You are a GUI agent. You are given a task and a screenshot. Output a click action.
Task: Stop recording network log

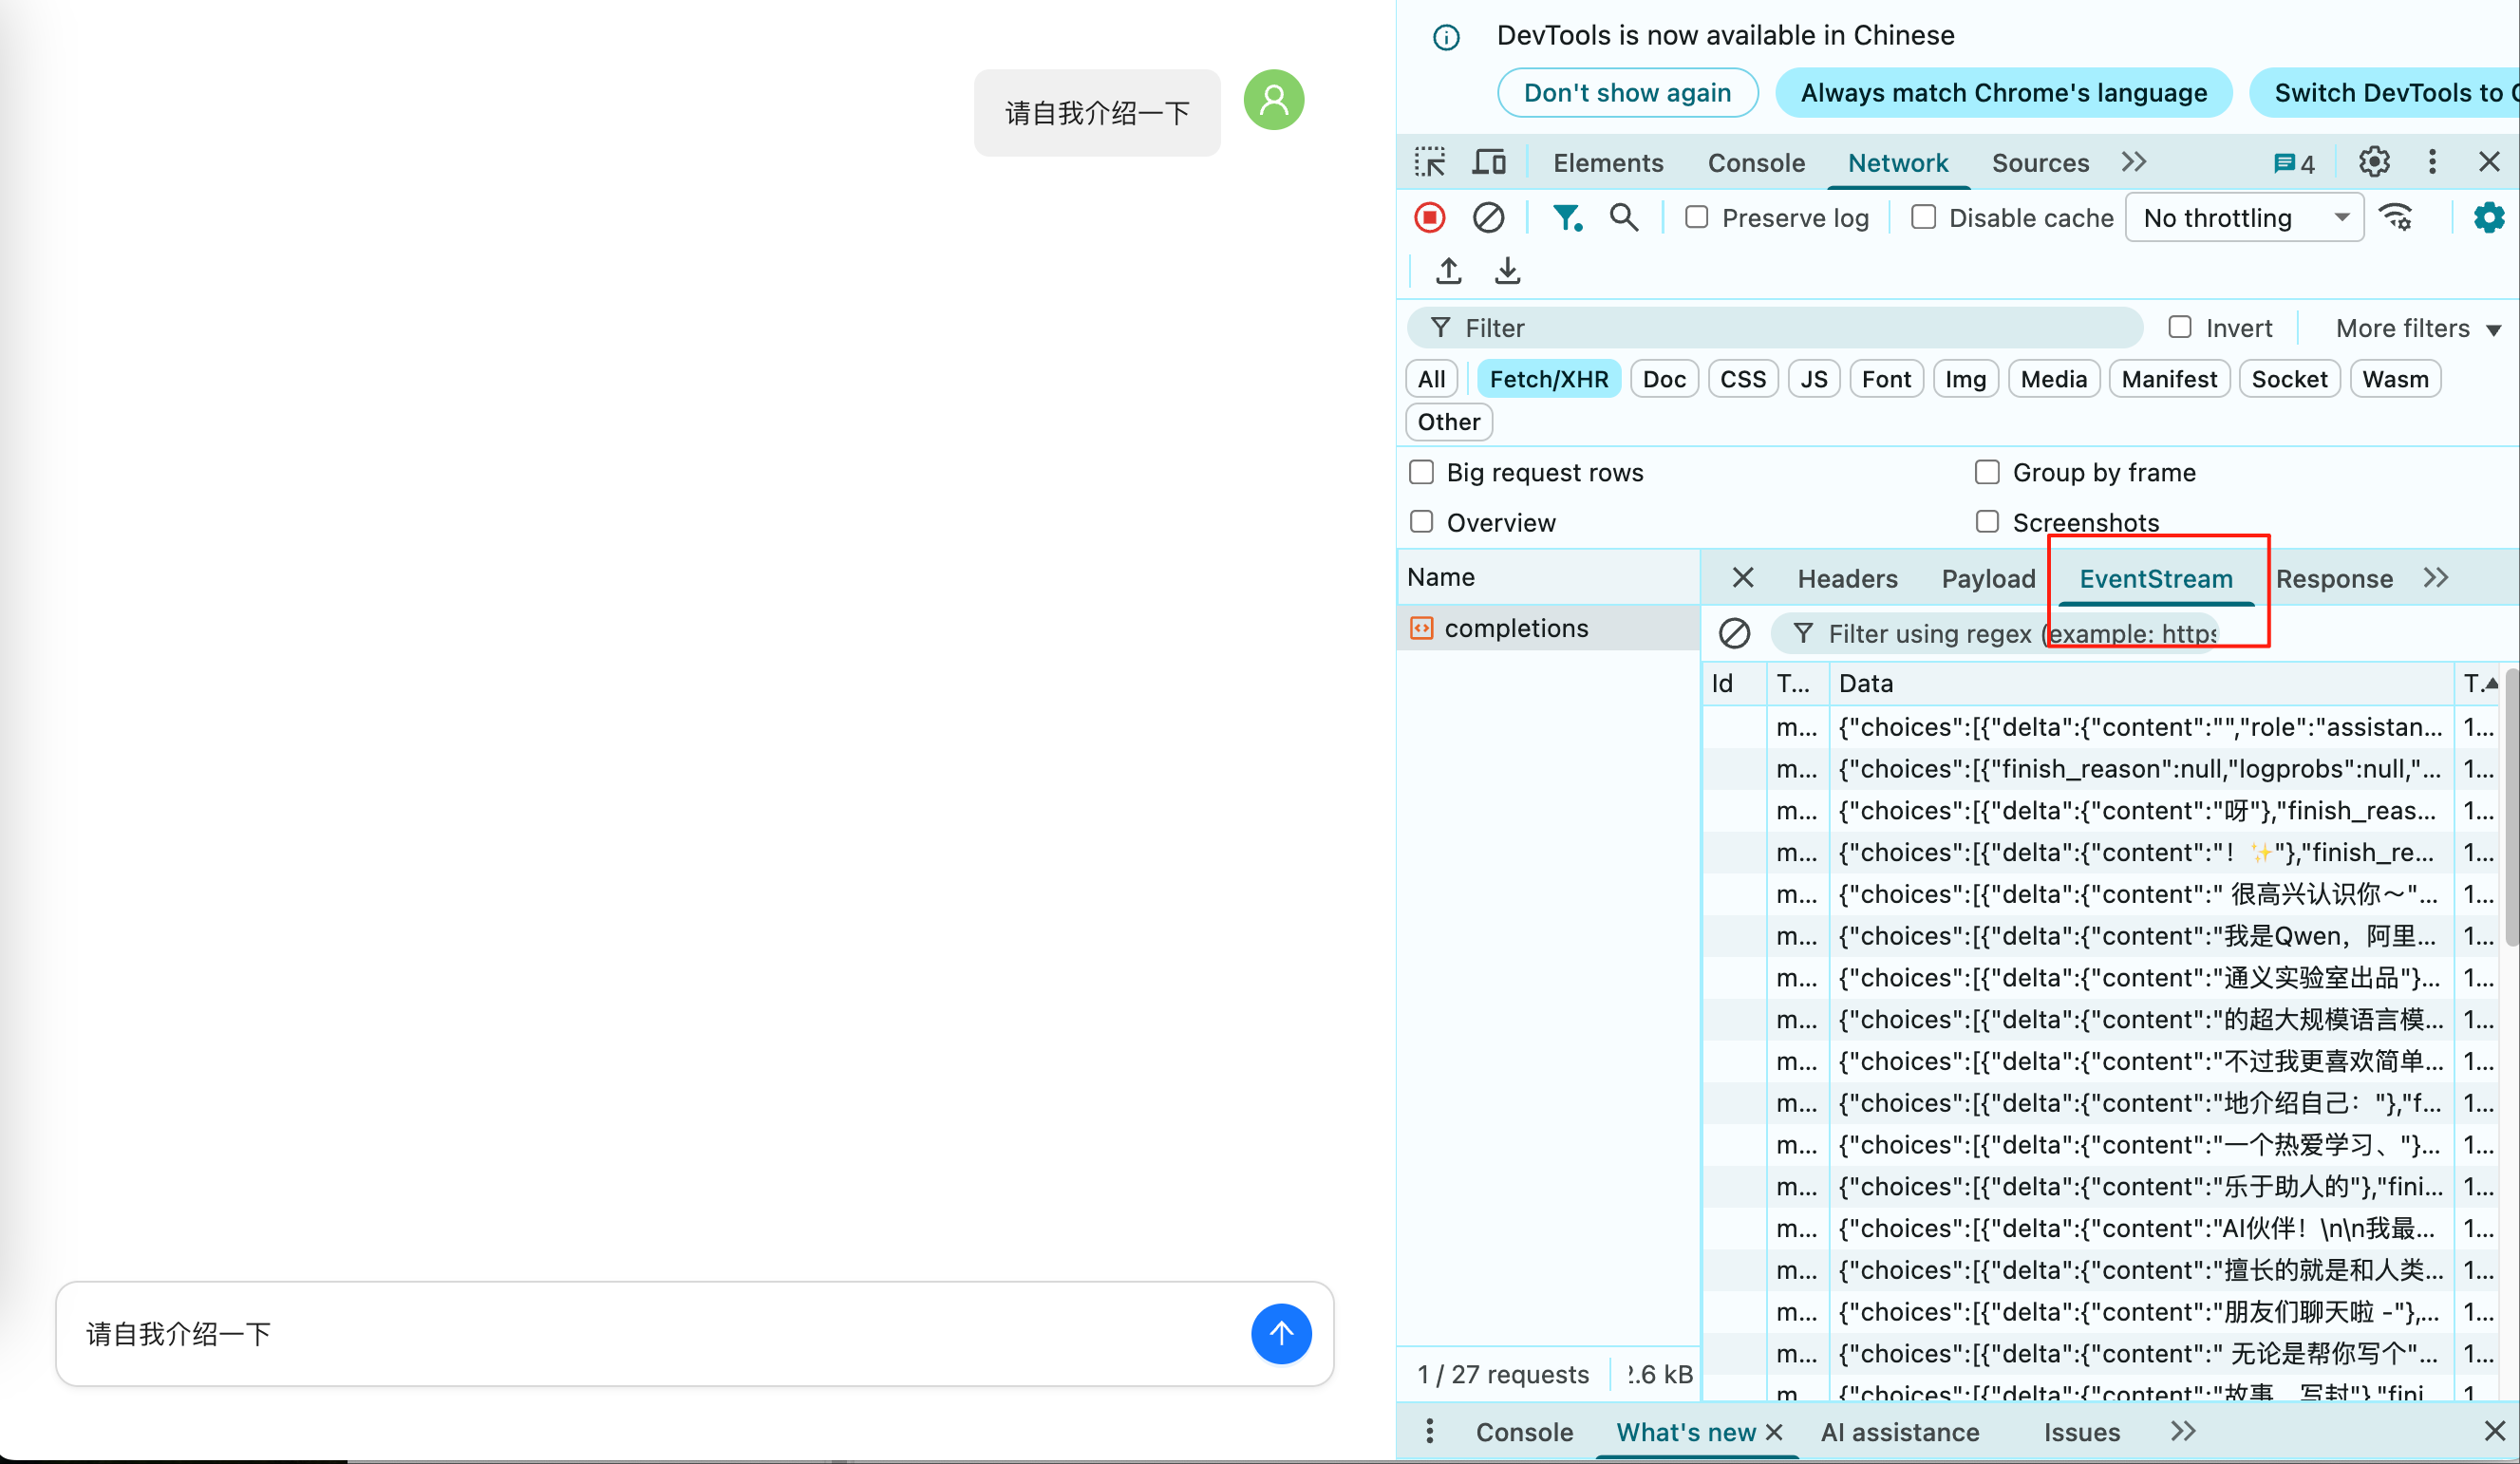point(1430,218)
